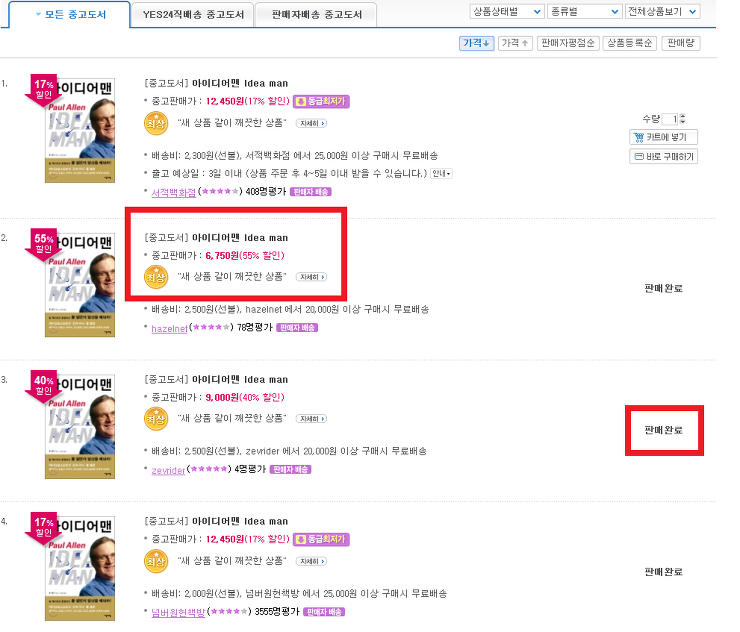The width and height of the screenshot is (740, 632).
Task: Click 최상 grade badge on fourth listing
Action: pos(156,561)
